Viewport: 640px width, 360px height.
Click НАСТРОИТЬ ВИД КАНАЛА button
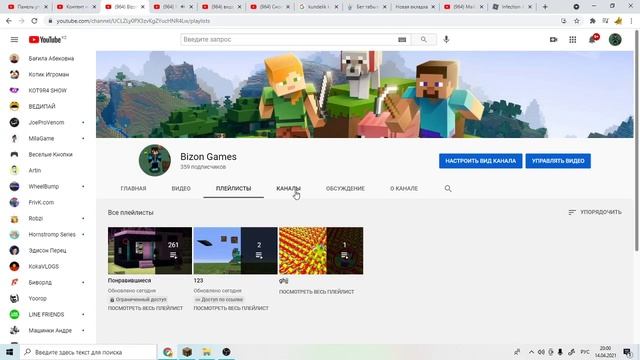click(480, 161)
